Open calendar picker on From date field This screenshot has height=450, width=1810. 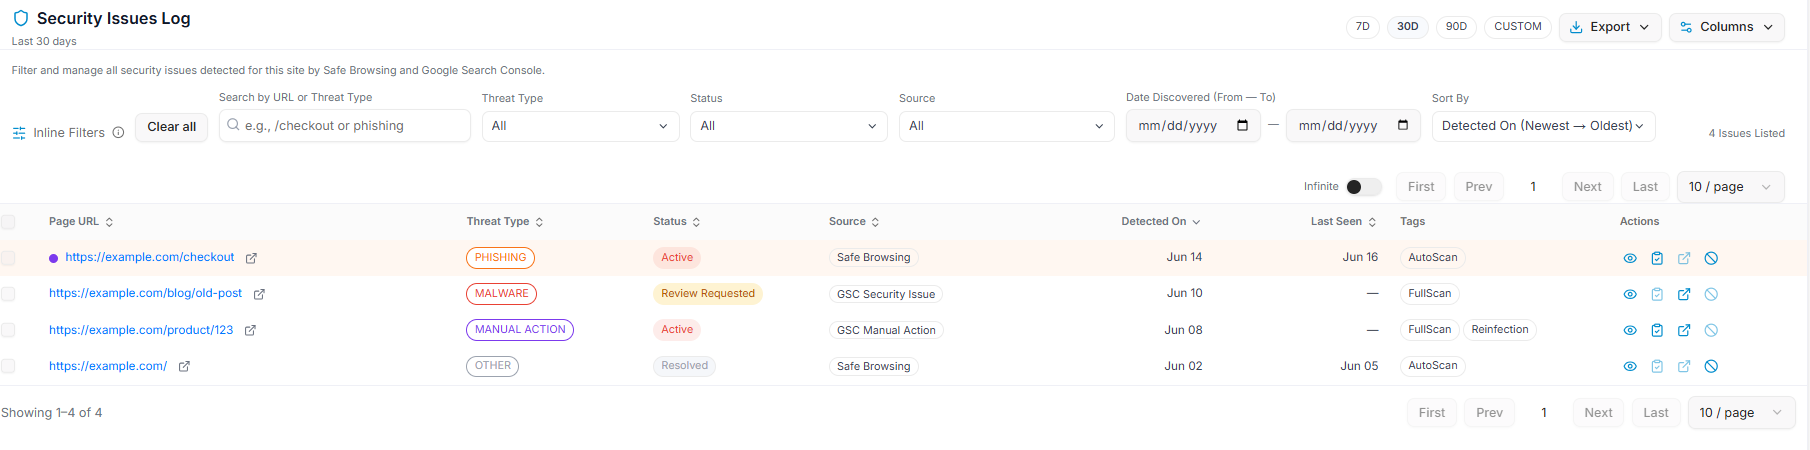pyautogui.click(x=1242, y=125)
